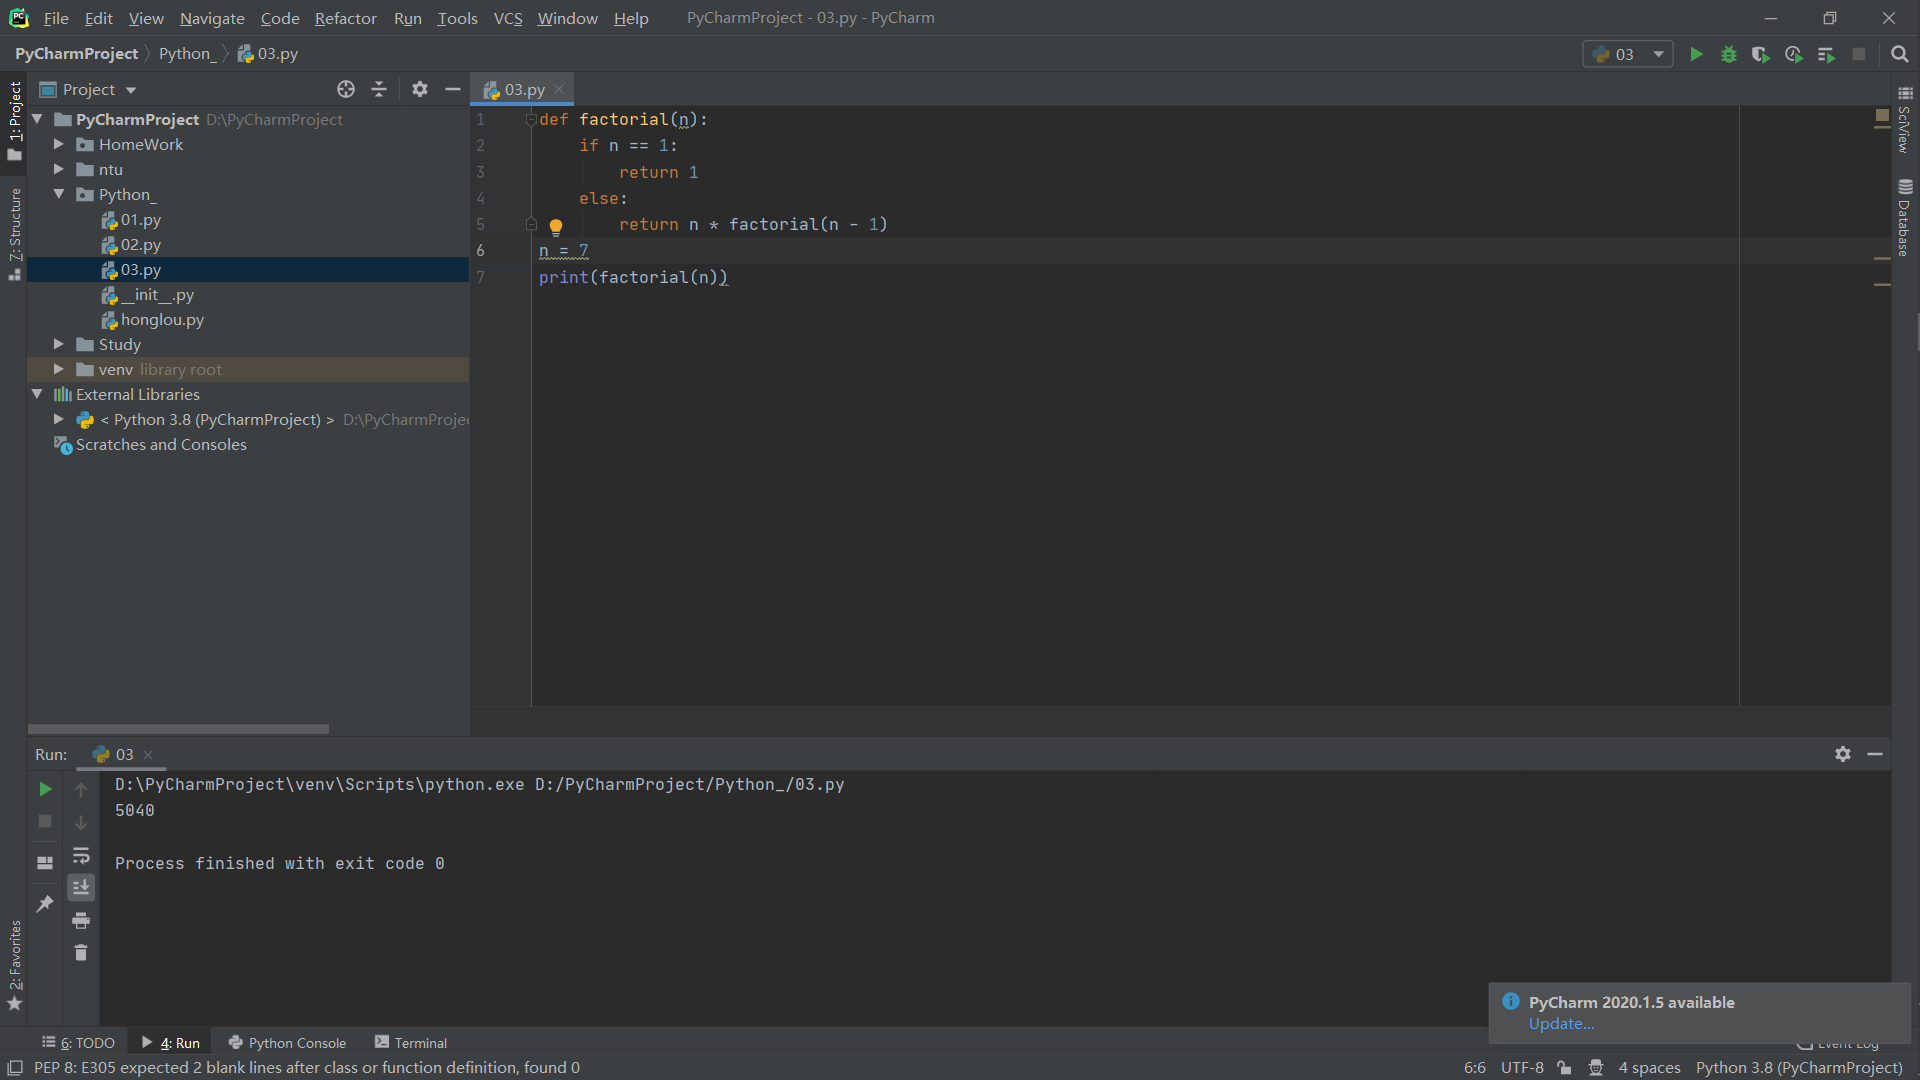This screenshot has width=1920, height=1080.
Task: Switch to the Terminal tab
Action: pyautogui.click(x=411, y=1042)
